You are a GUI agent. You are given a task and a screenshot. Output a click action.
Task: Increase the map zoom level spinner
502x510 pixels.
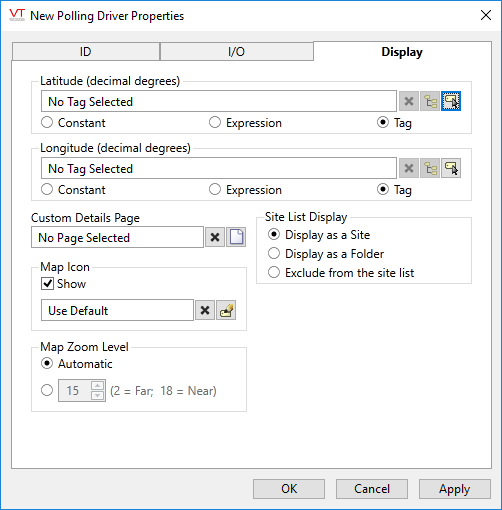(97, 386)
